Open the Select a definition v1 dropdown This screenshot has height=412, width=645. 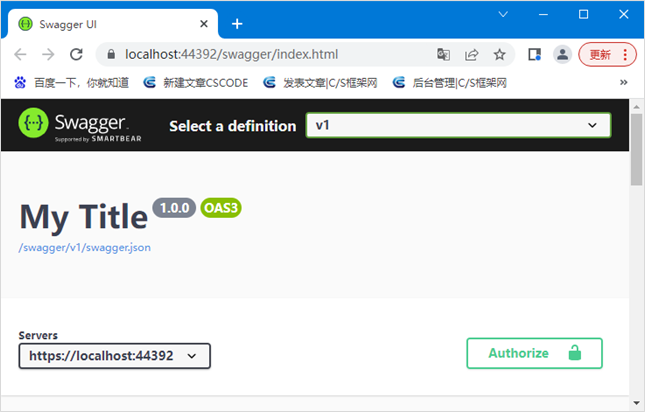(457, 125)
